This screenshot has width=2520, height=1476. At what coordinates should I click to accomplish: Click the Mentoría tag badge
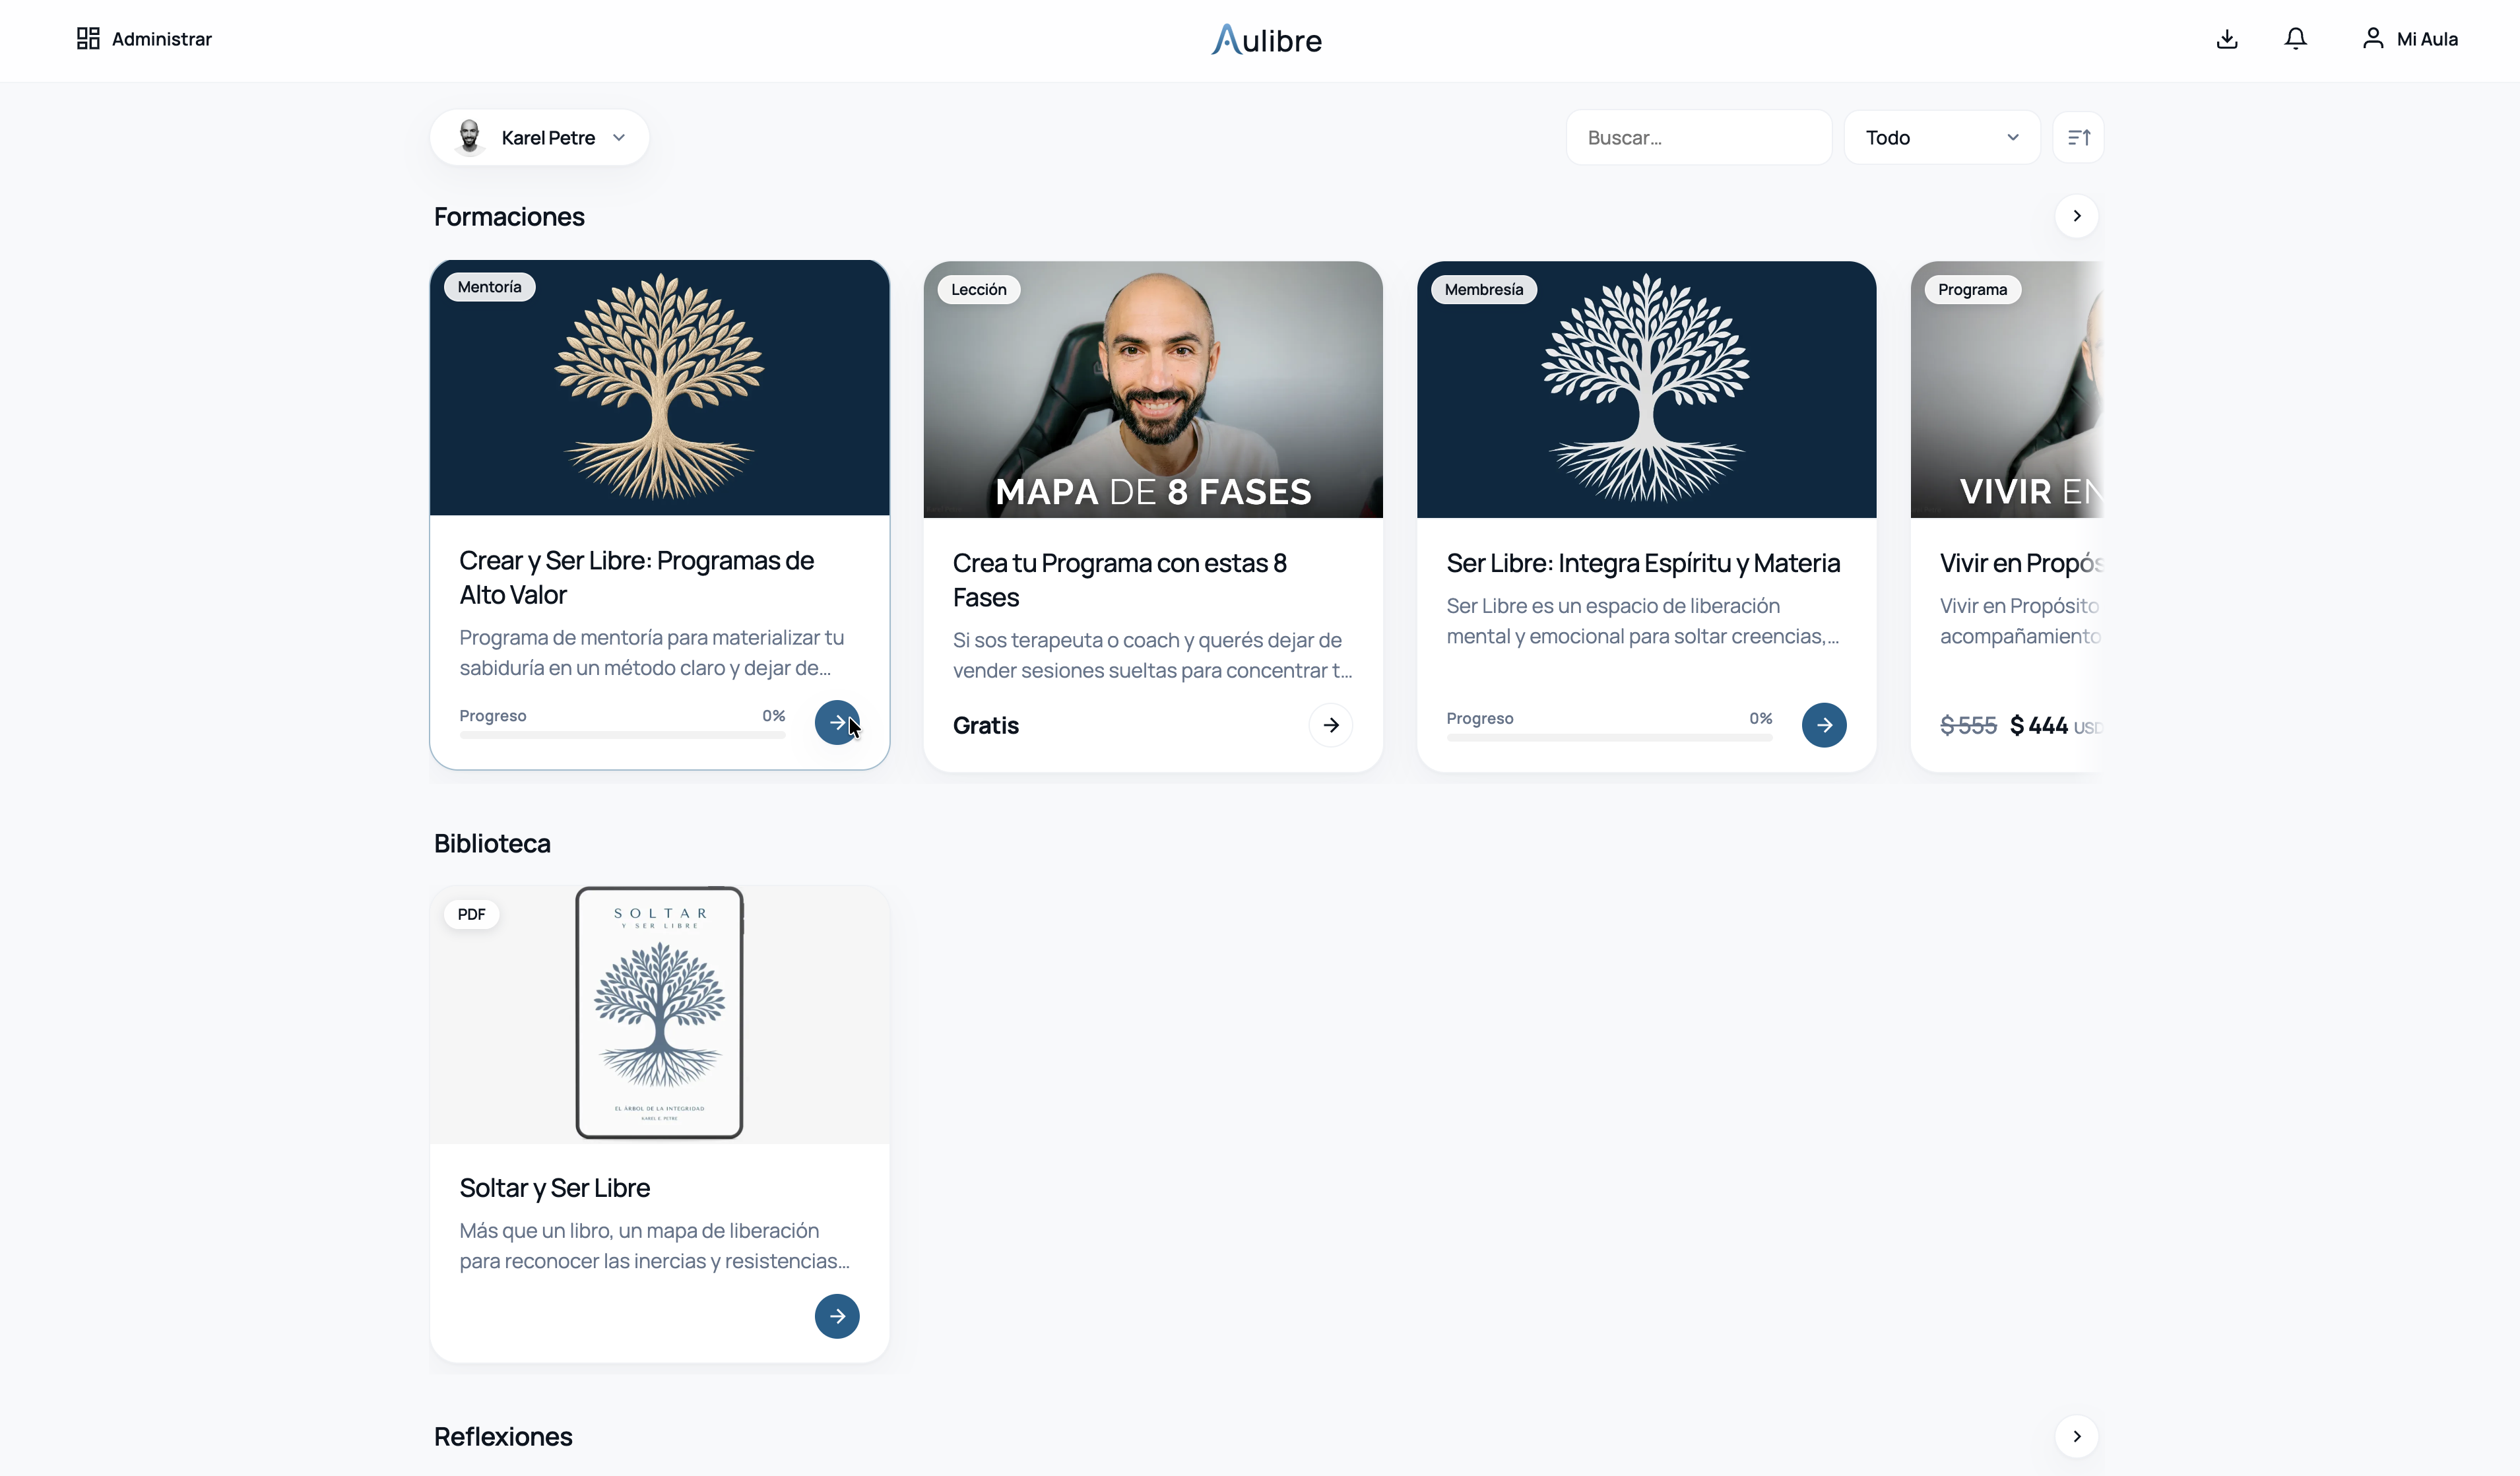[490, 287]
